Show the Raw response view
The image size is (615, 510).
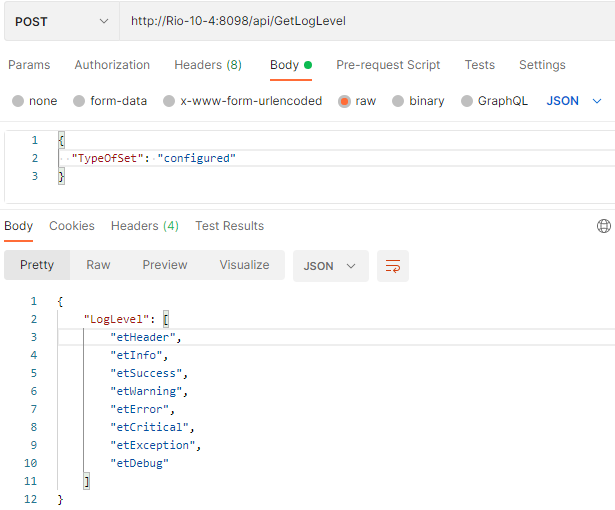tap(98, 265)
